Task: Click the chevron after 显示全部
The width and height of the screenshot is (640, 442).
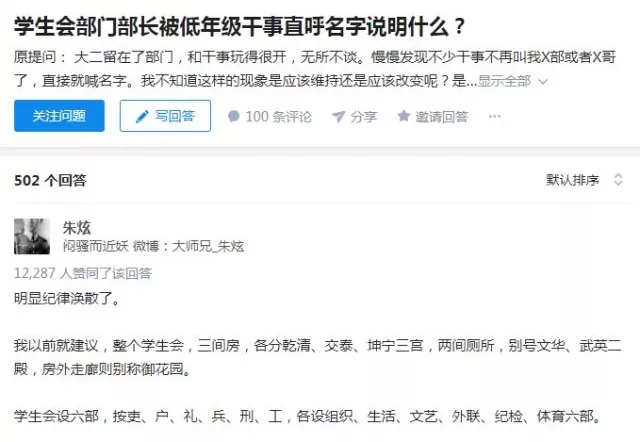Action: click(542, 82)
